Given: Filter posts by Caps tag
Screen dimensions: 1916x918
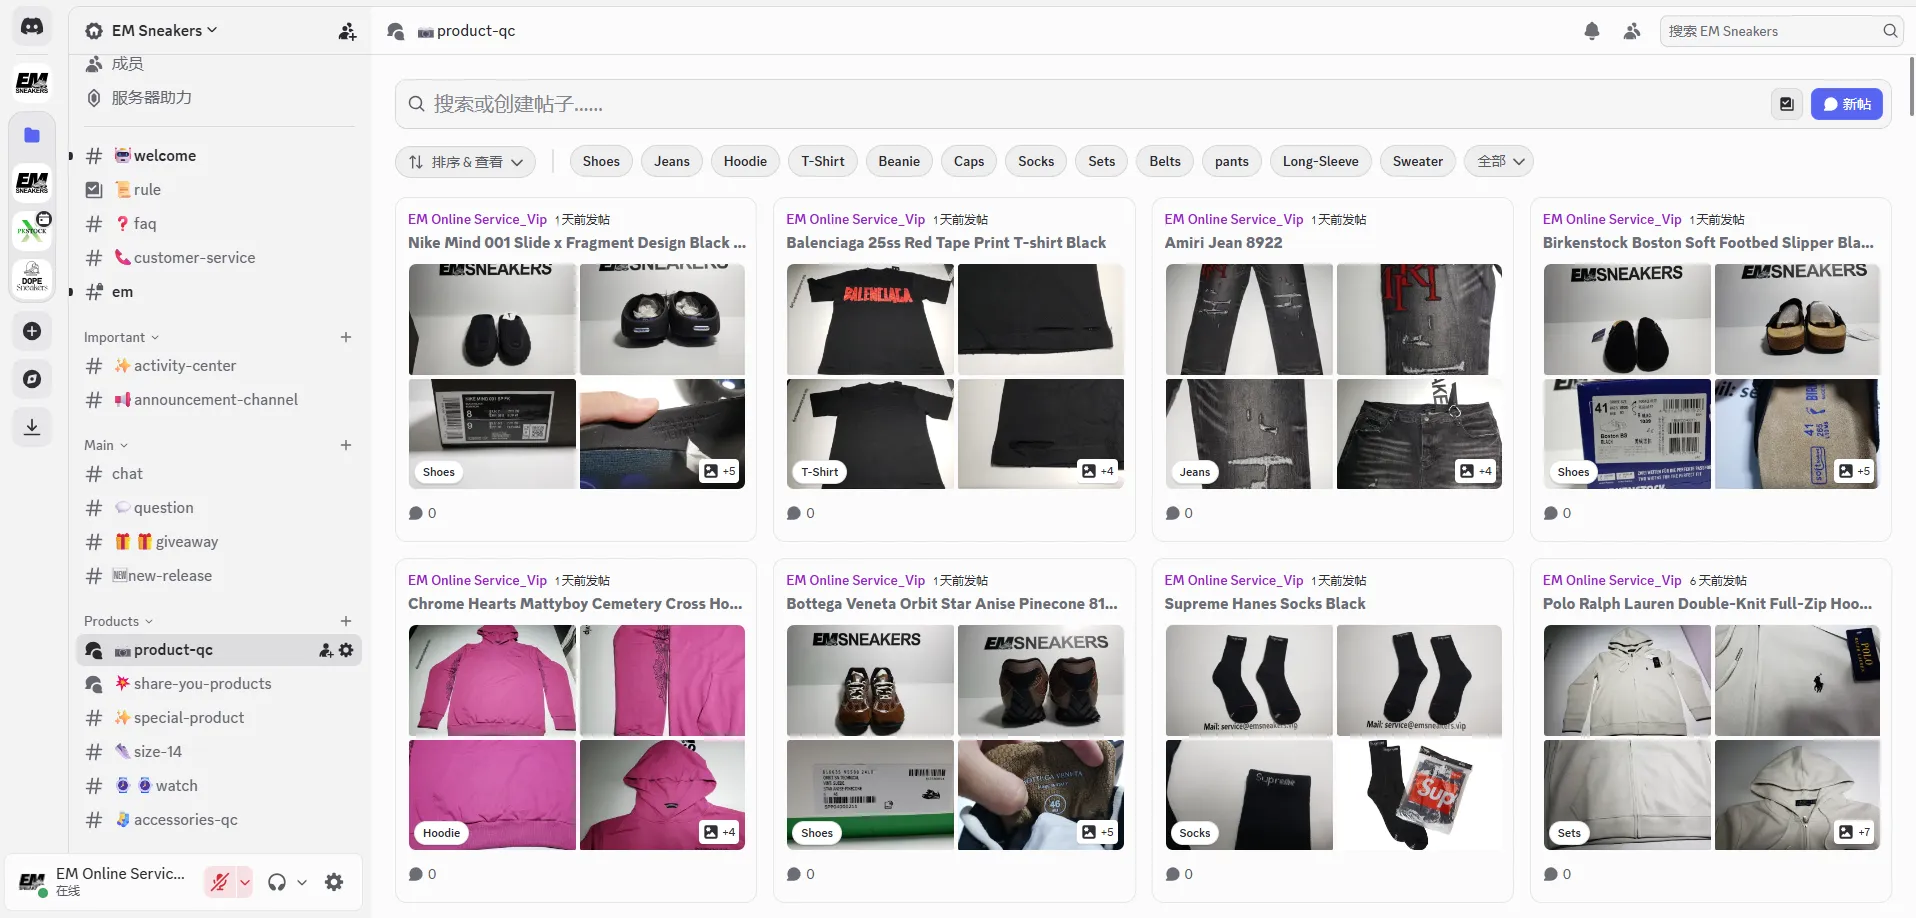Looking at the screenshot, I should [x=969, y=162].
